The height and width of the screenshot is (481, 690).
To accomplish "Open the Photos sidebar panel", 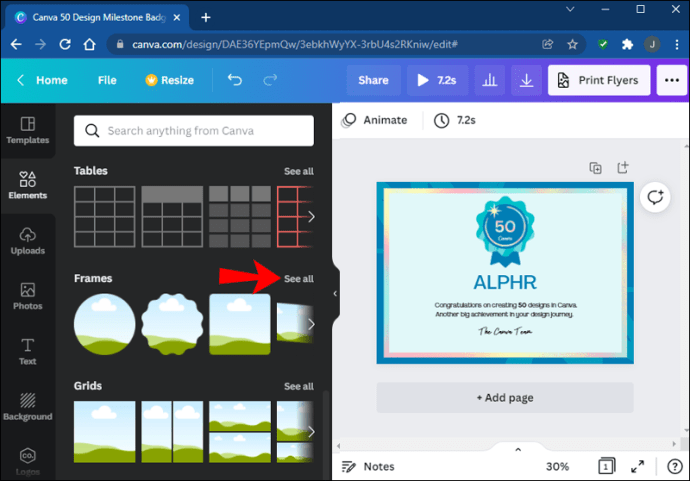I will pos(27,295).
